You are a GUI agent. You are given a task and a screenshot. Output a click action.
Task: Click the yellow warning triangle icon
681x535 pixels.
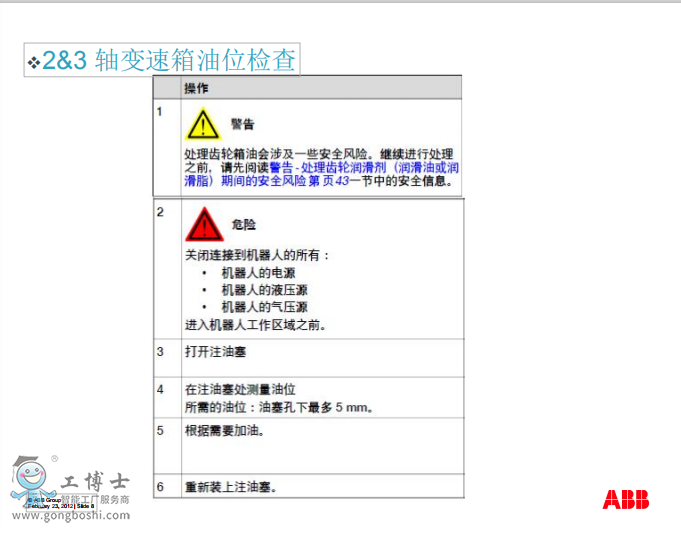(202, 124)
